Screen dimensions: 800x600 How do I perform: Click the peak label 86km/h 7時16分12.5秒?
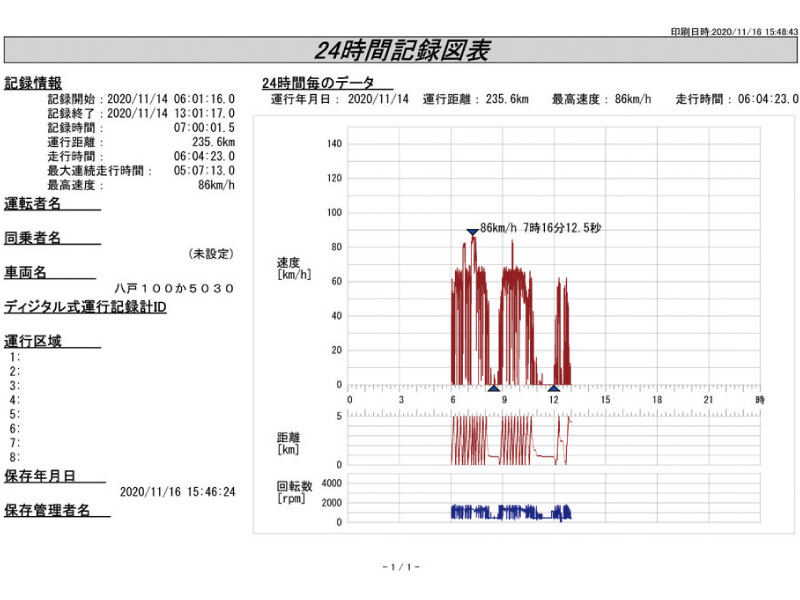(540, 228)
